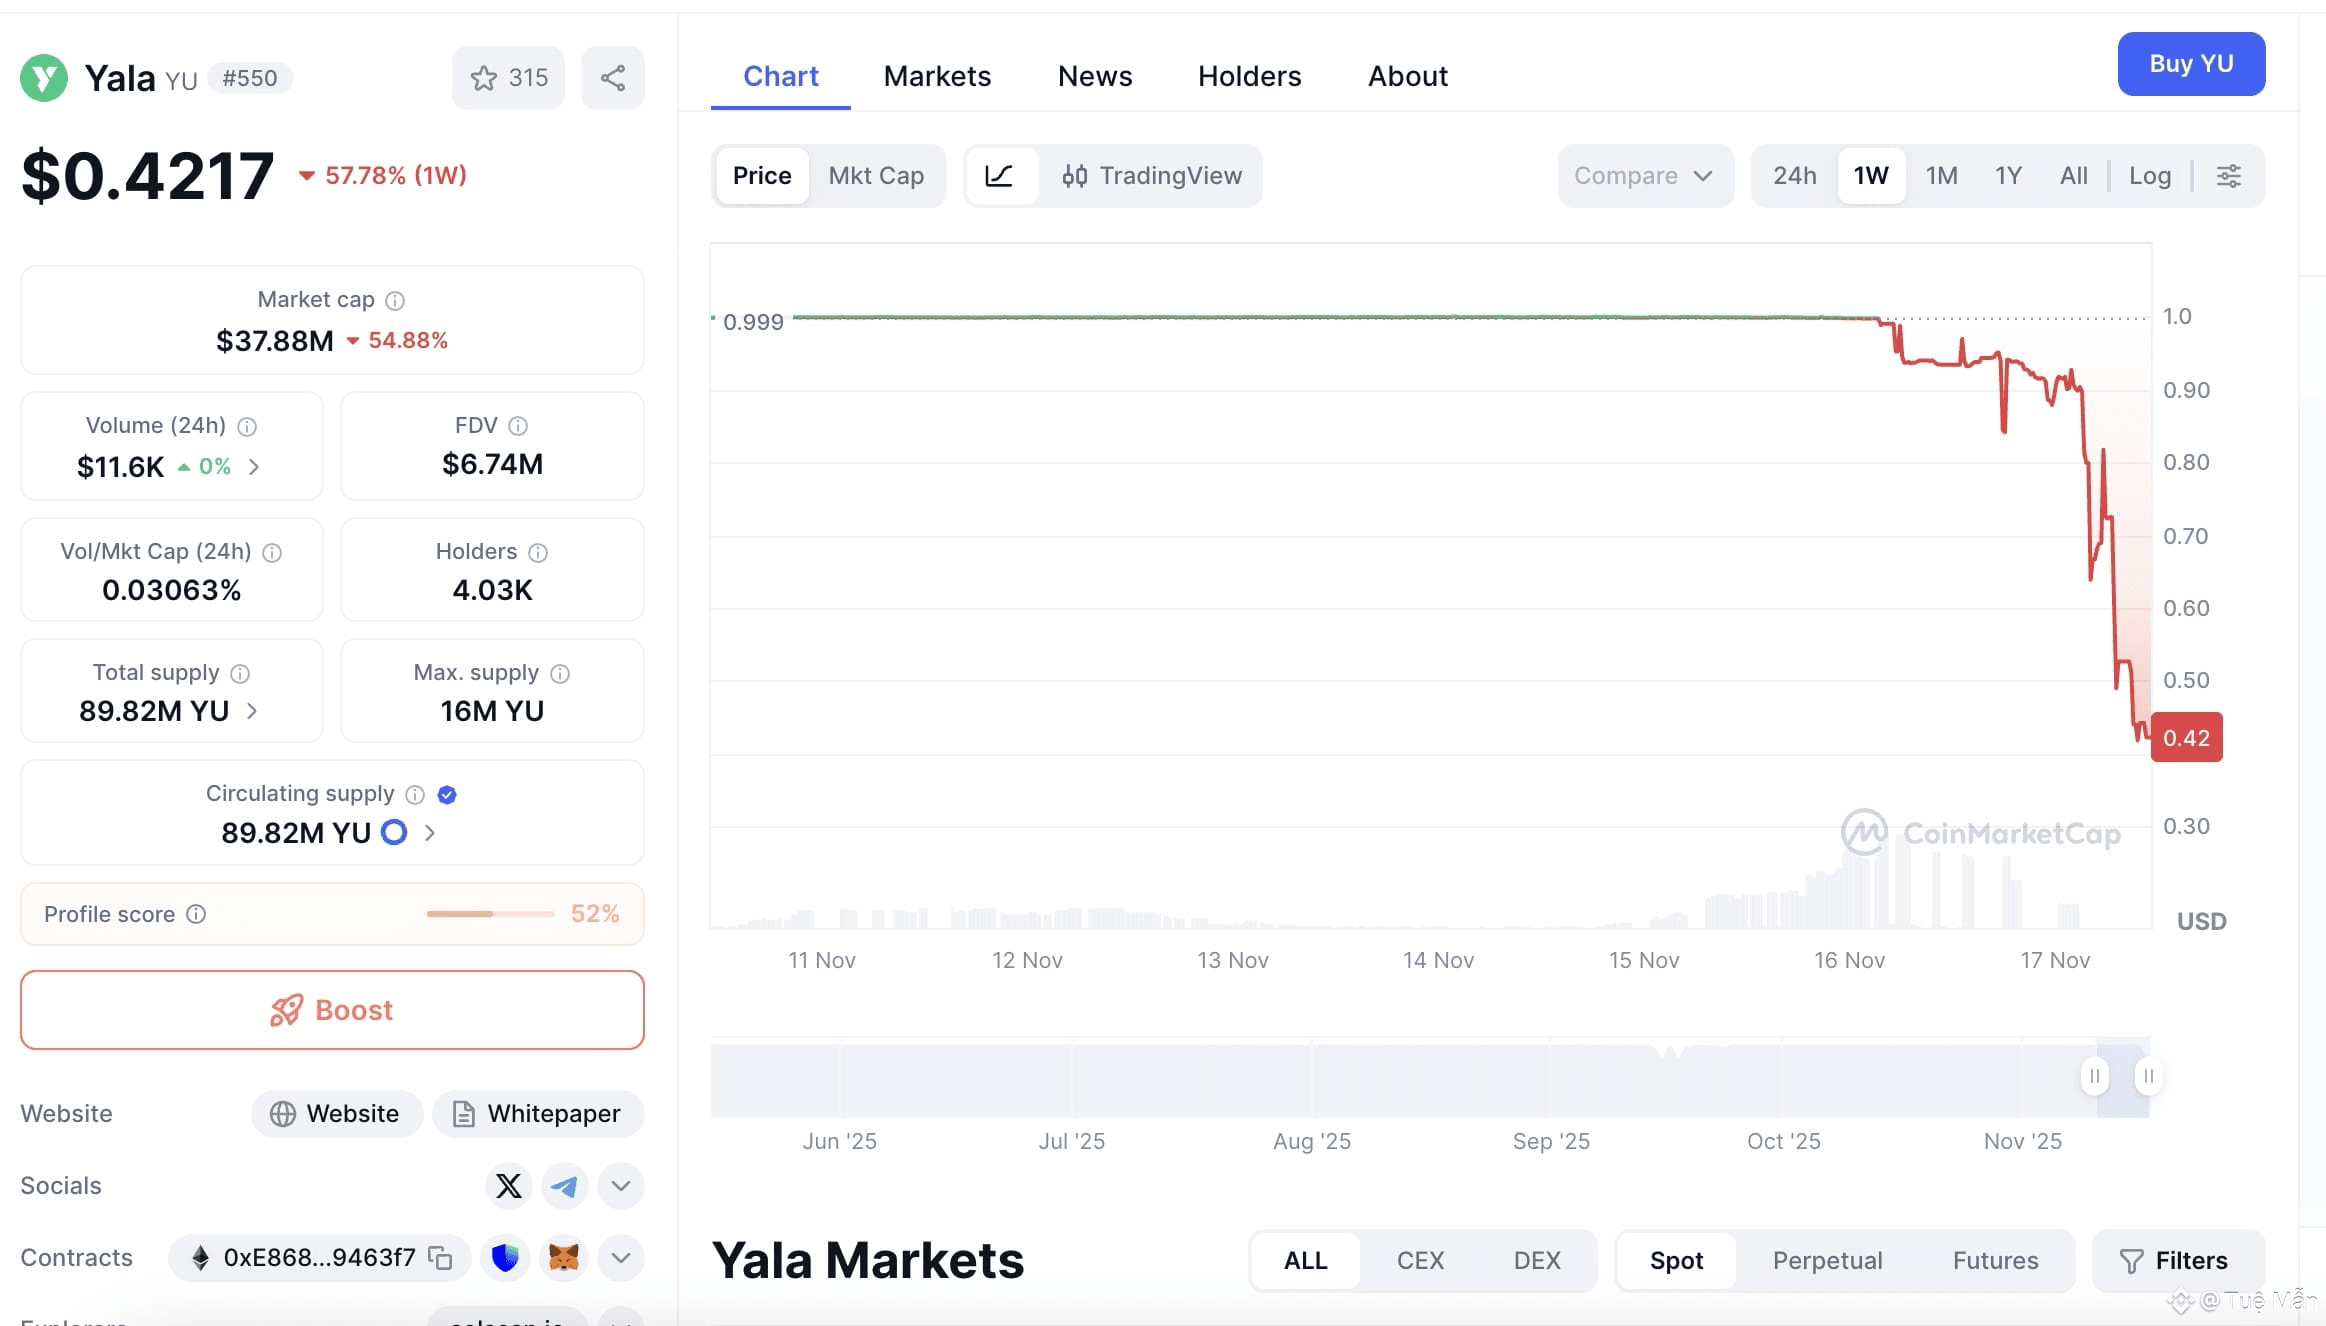Click the Buy YU button
This screenshot has height=1326, width=2326.
coord(2191,64)
